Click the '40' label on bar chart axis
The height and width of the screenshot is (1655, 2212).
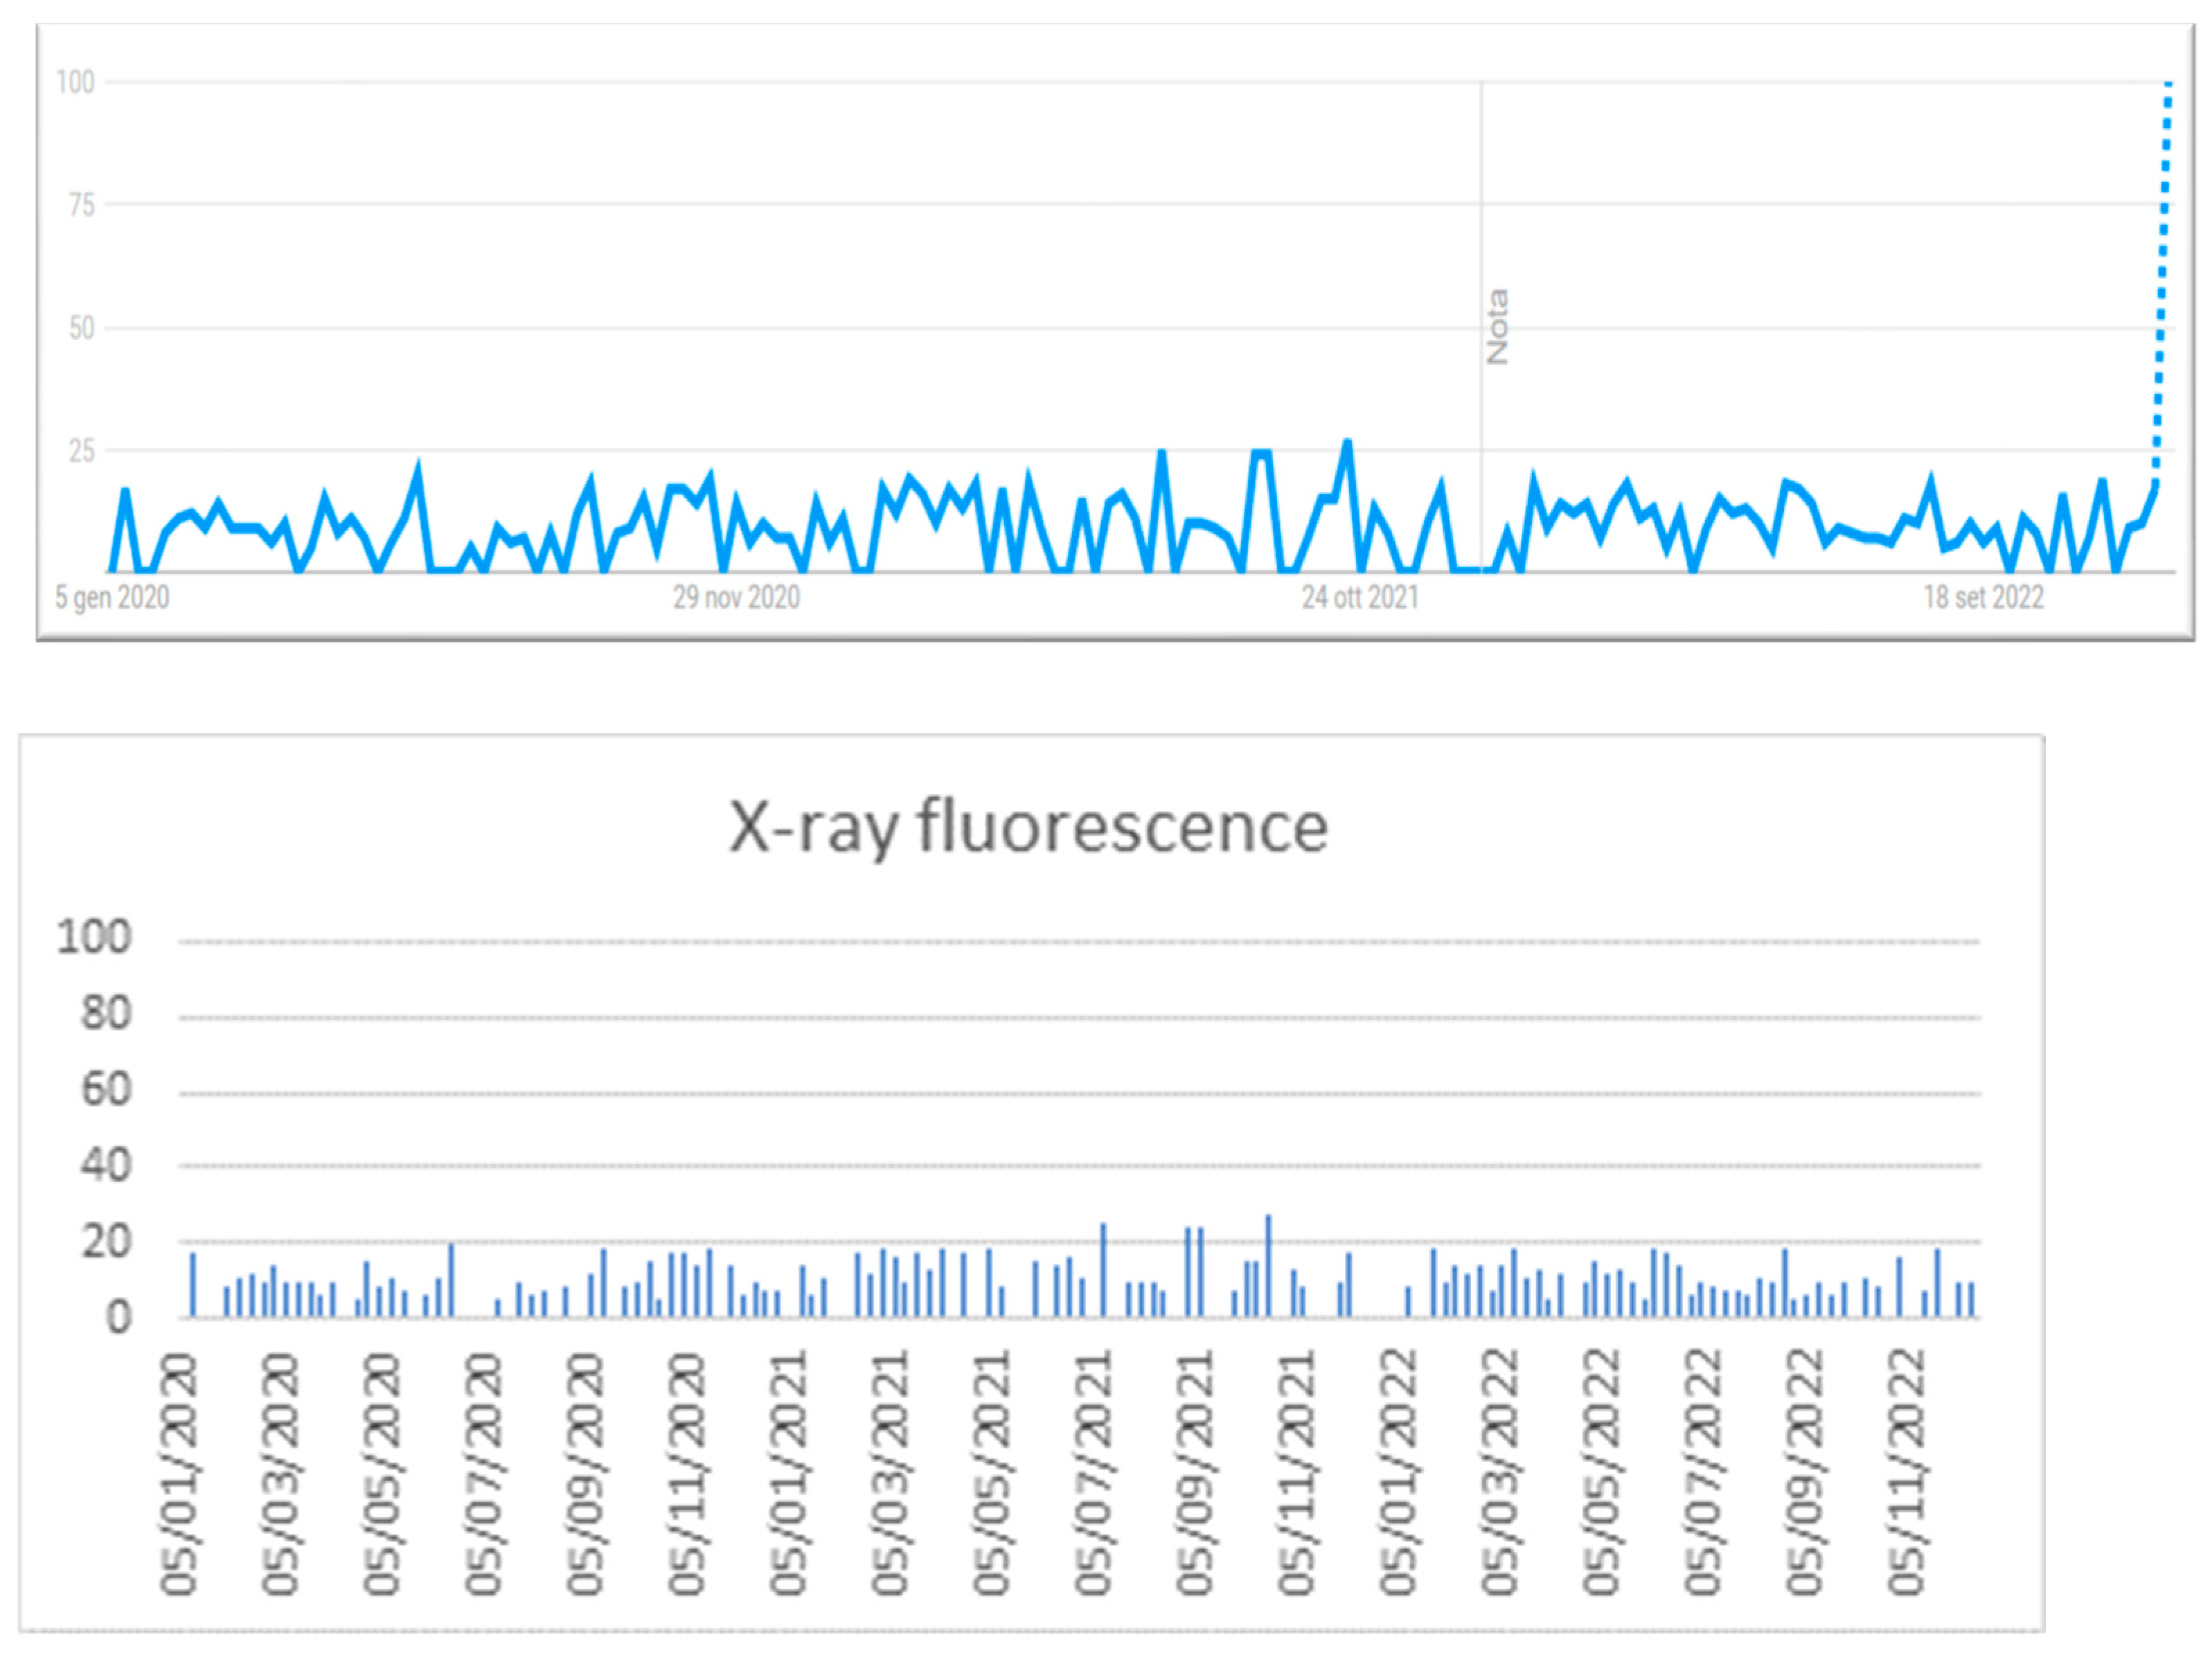[x=106, y=1166]
